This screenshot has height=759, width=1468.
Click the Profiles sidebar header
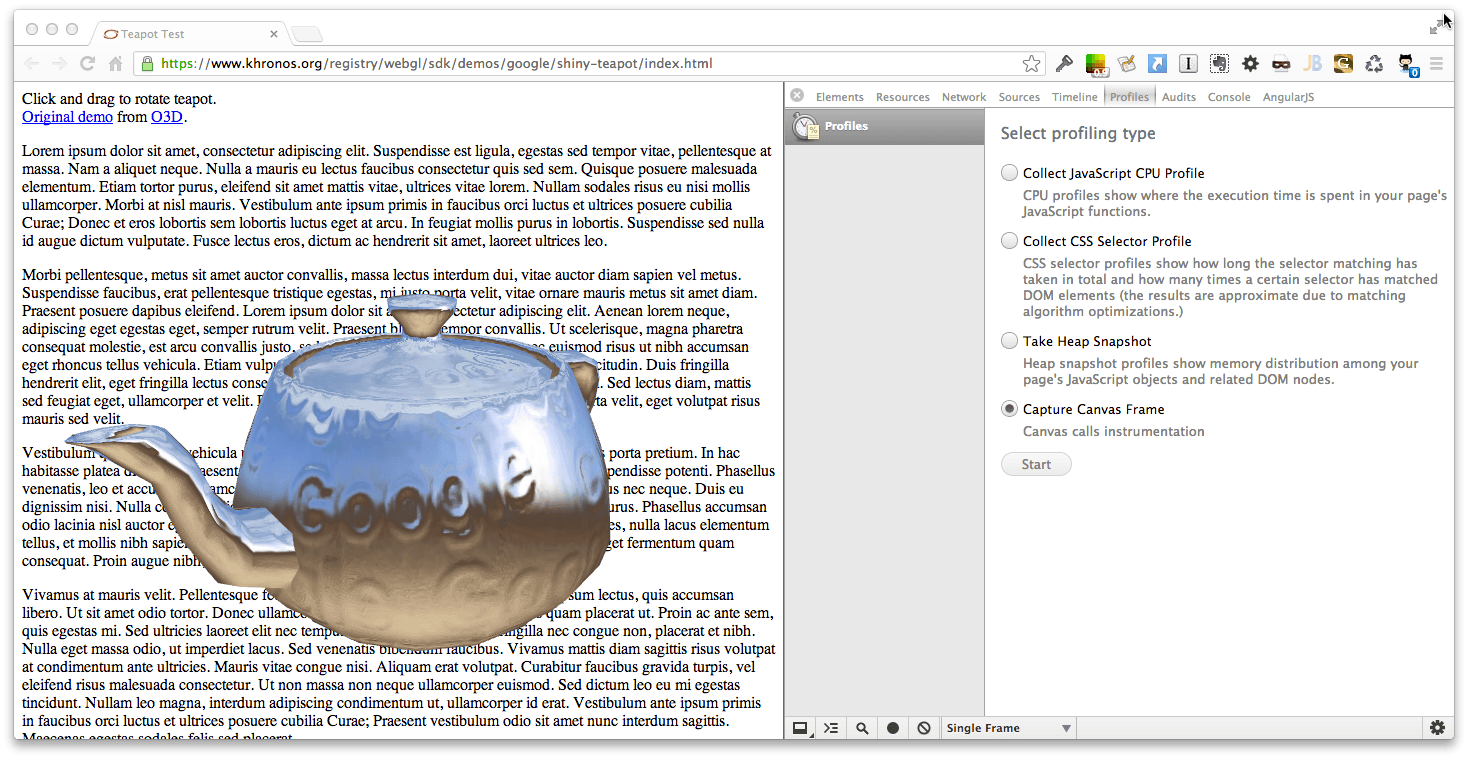click(884, 126)
